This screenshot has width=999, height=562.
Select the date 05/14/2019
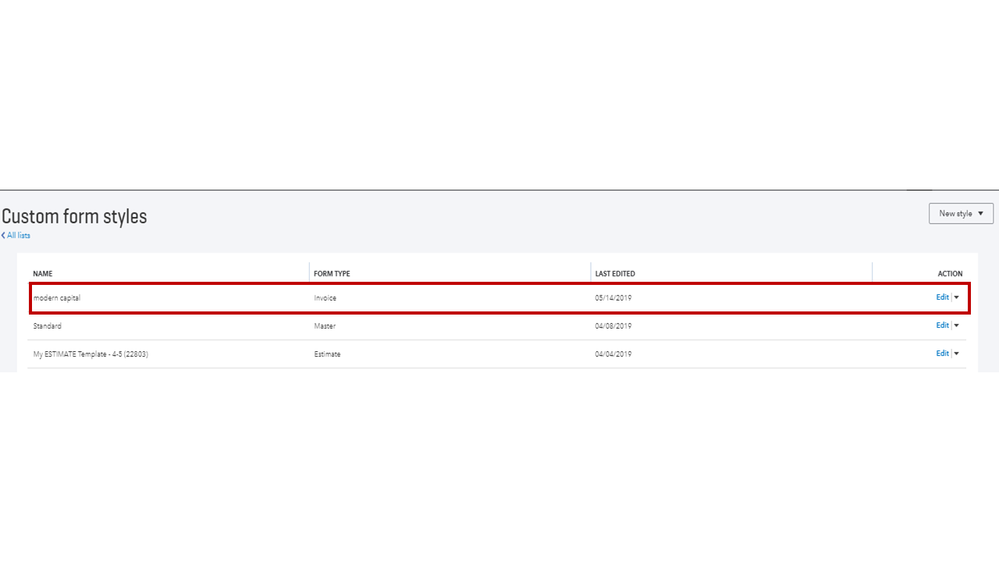(x=613, y=298)
